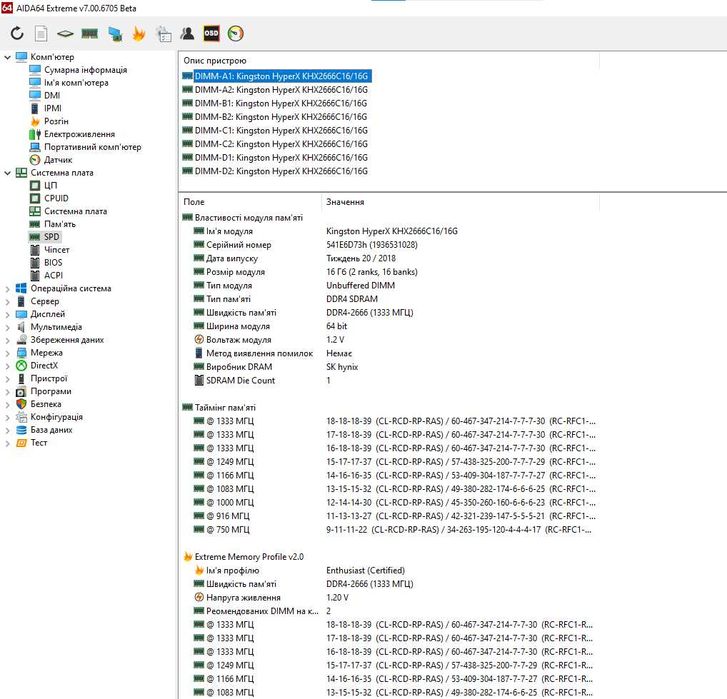Start the System Stability Test flame icon
Viewport: 727px width, 699px height.
[x=139, y=33]
